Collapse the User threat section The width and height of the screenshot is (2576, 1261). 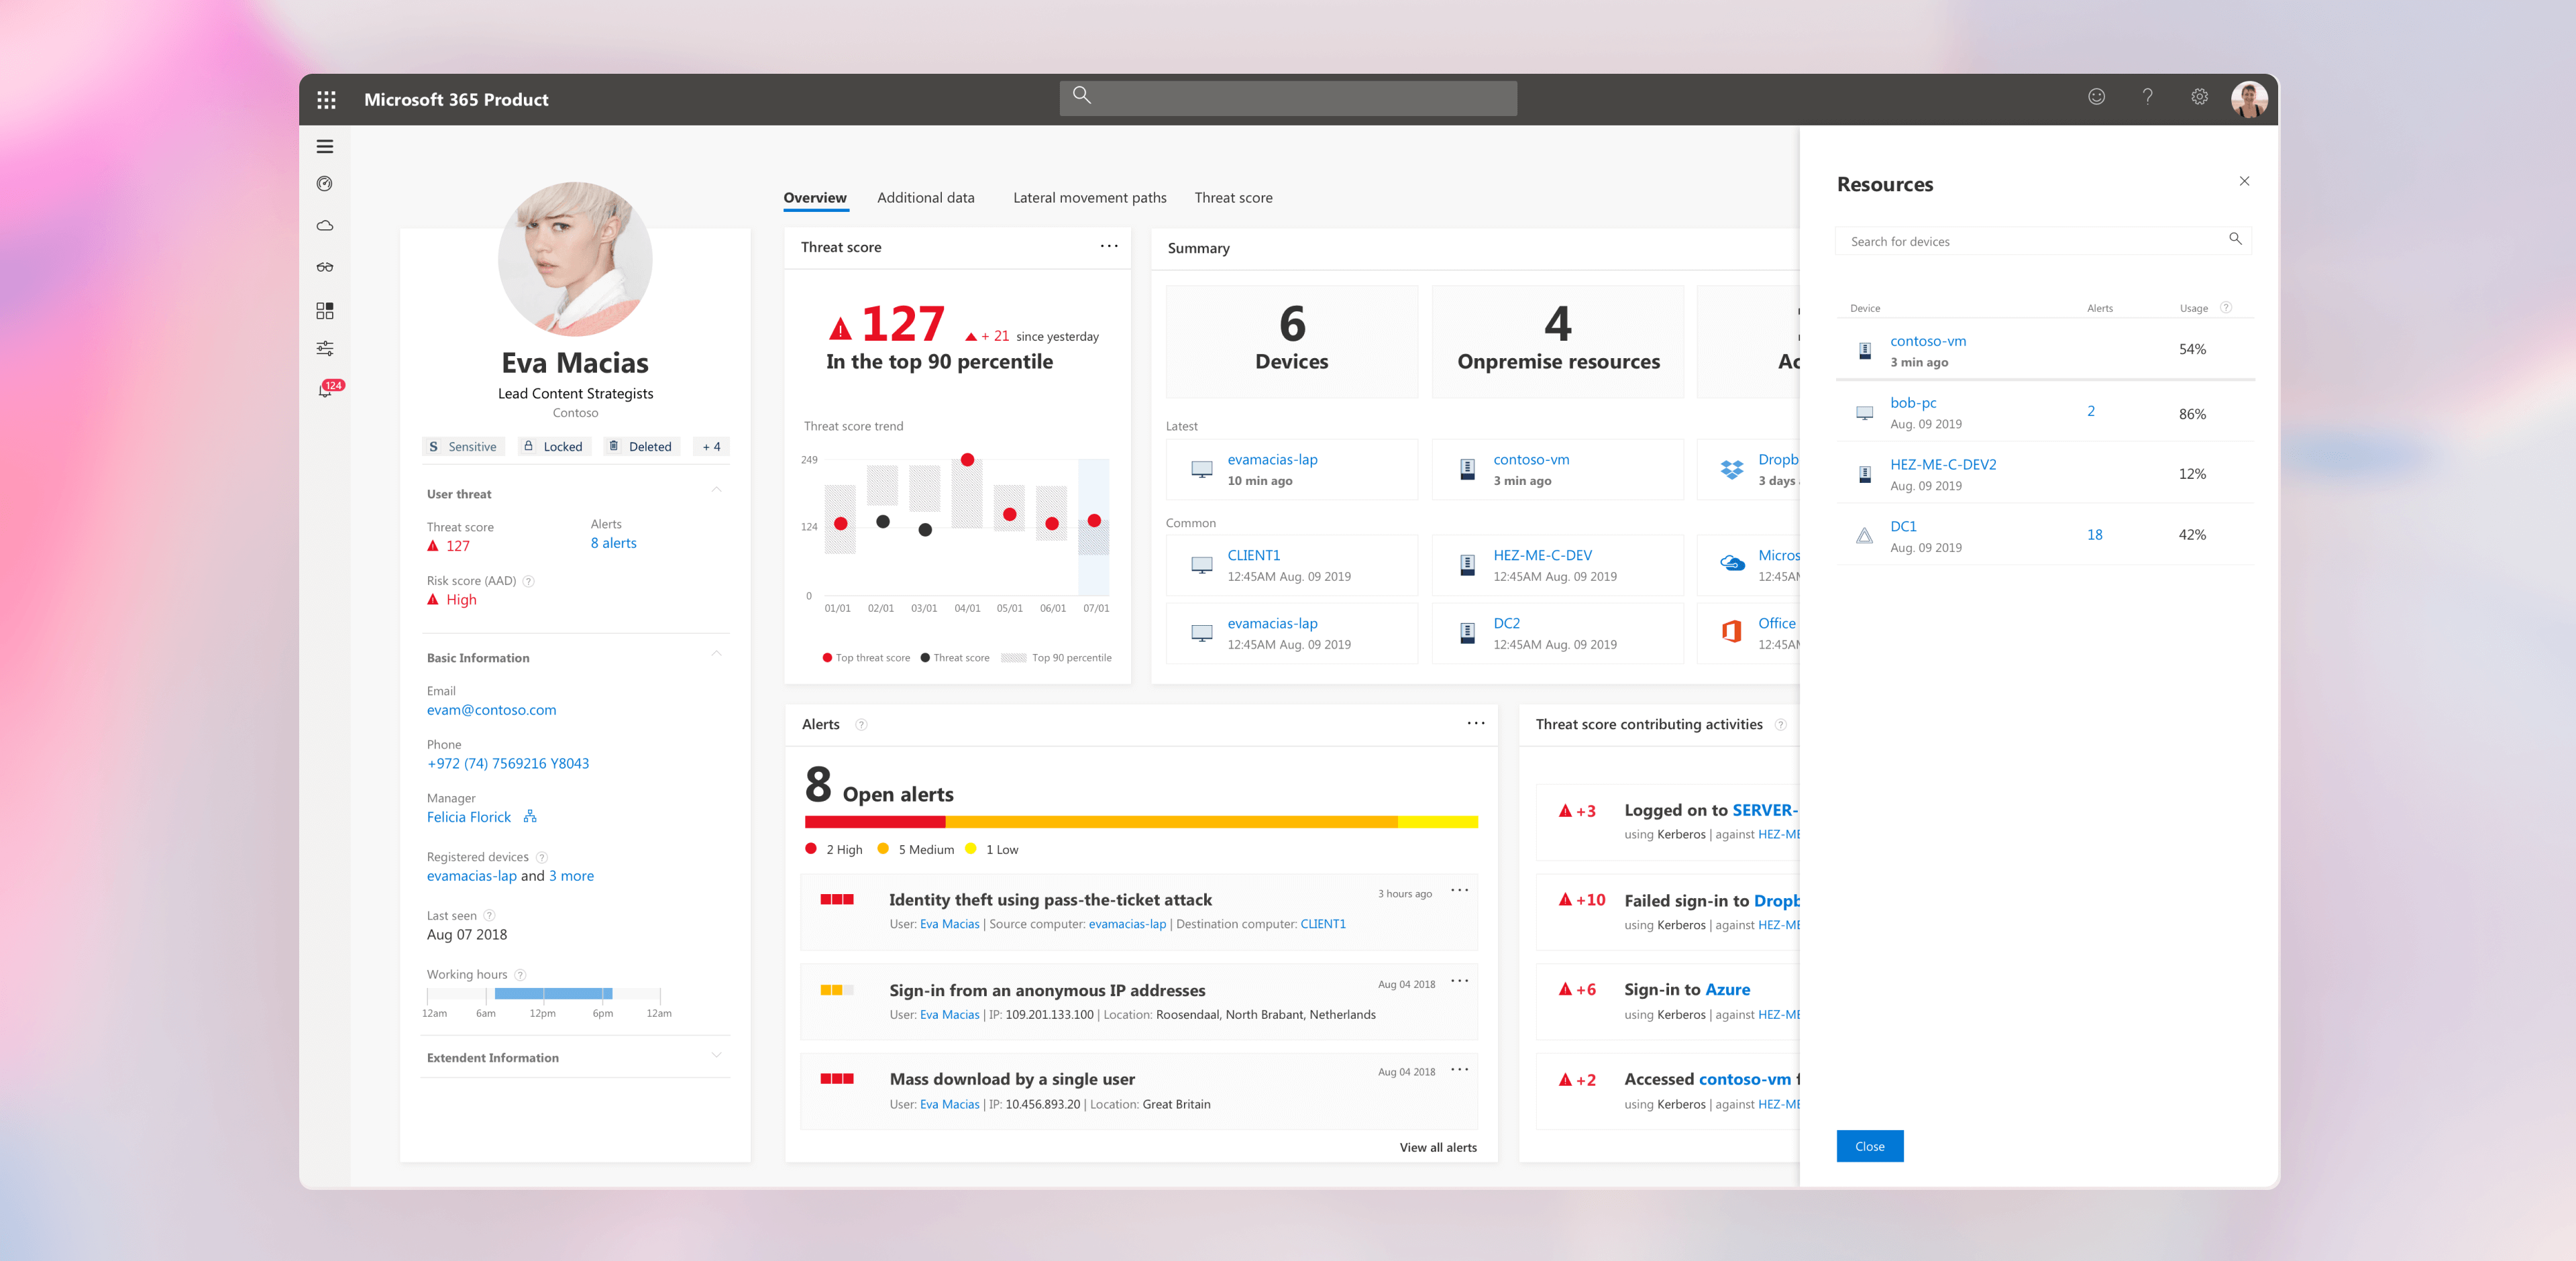pos(716,489)
